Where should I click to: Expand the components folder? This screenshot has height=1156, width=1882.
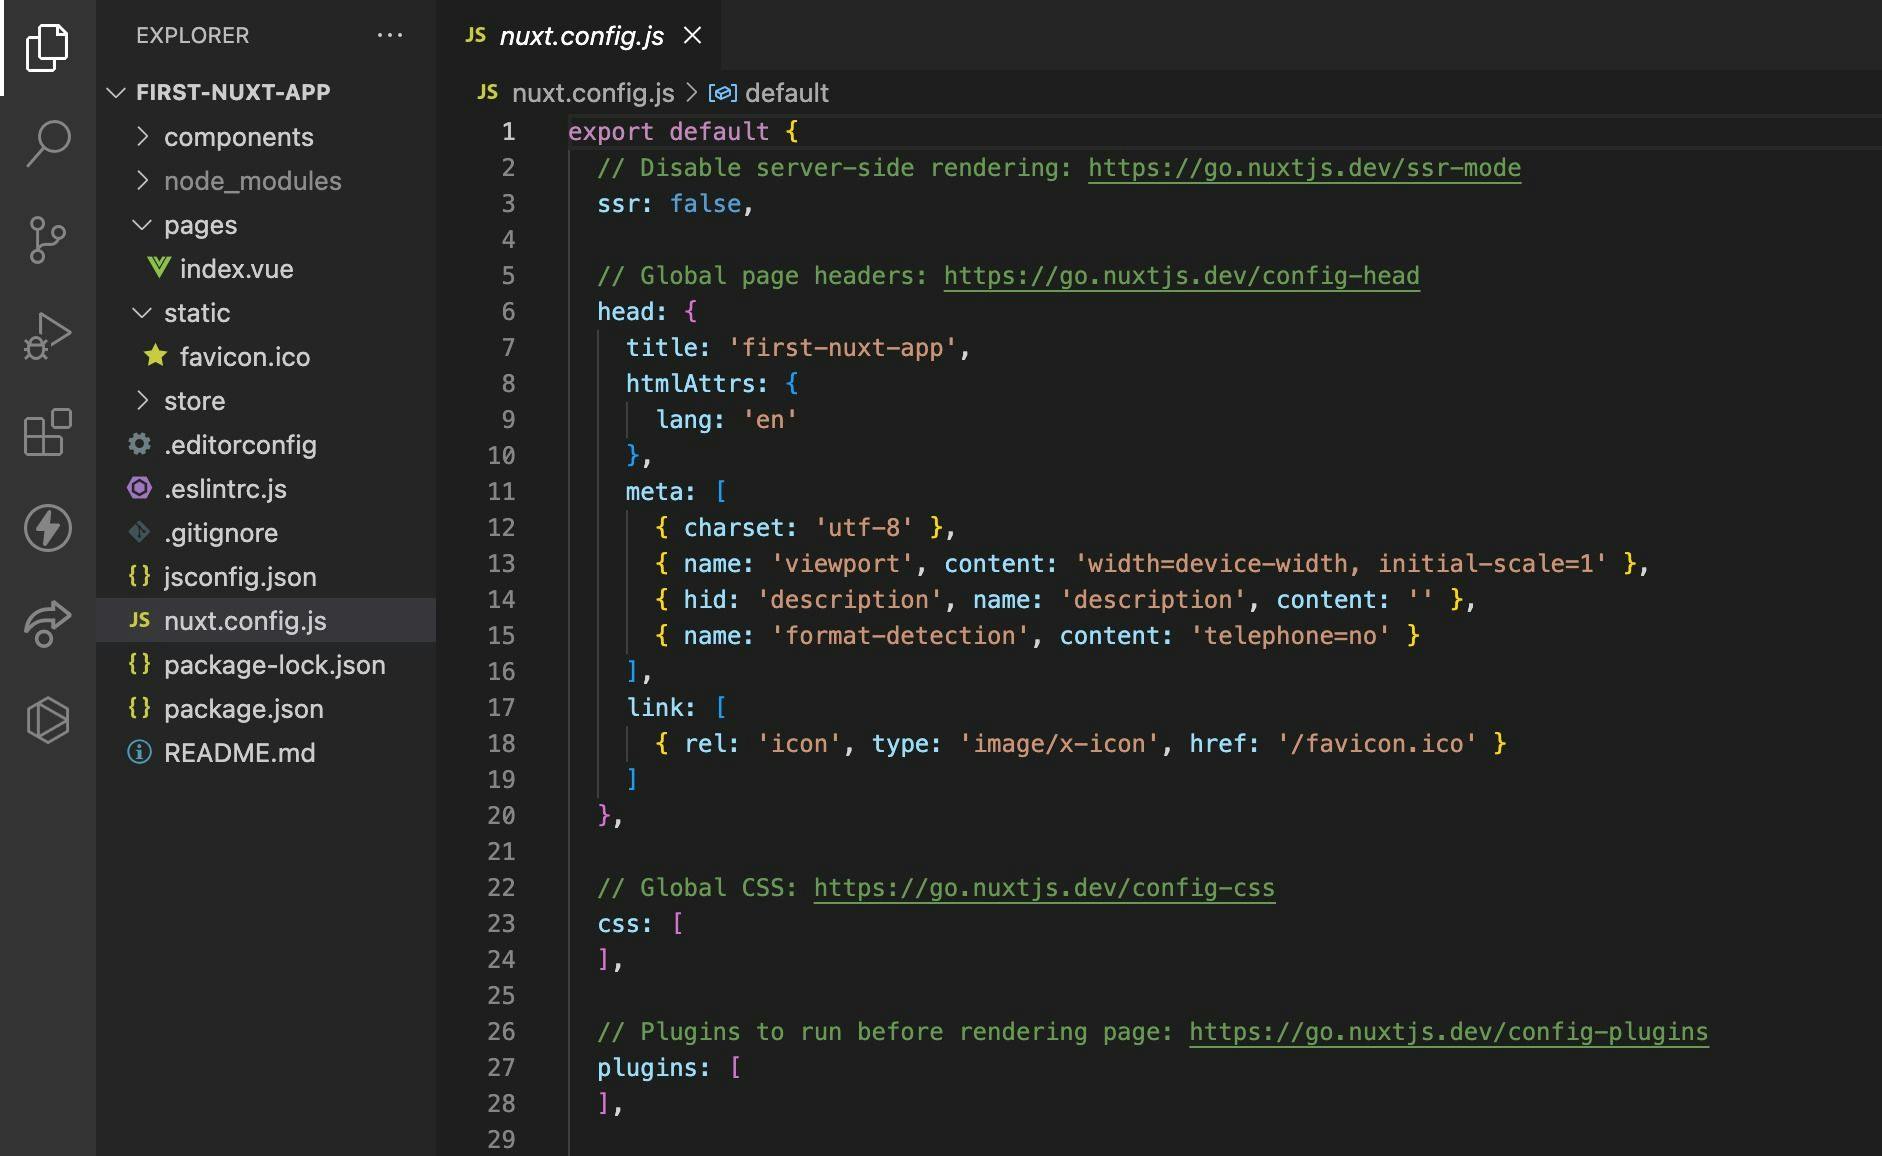click(x=142, y=136)
